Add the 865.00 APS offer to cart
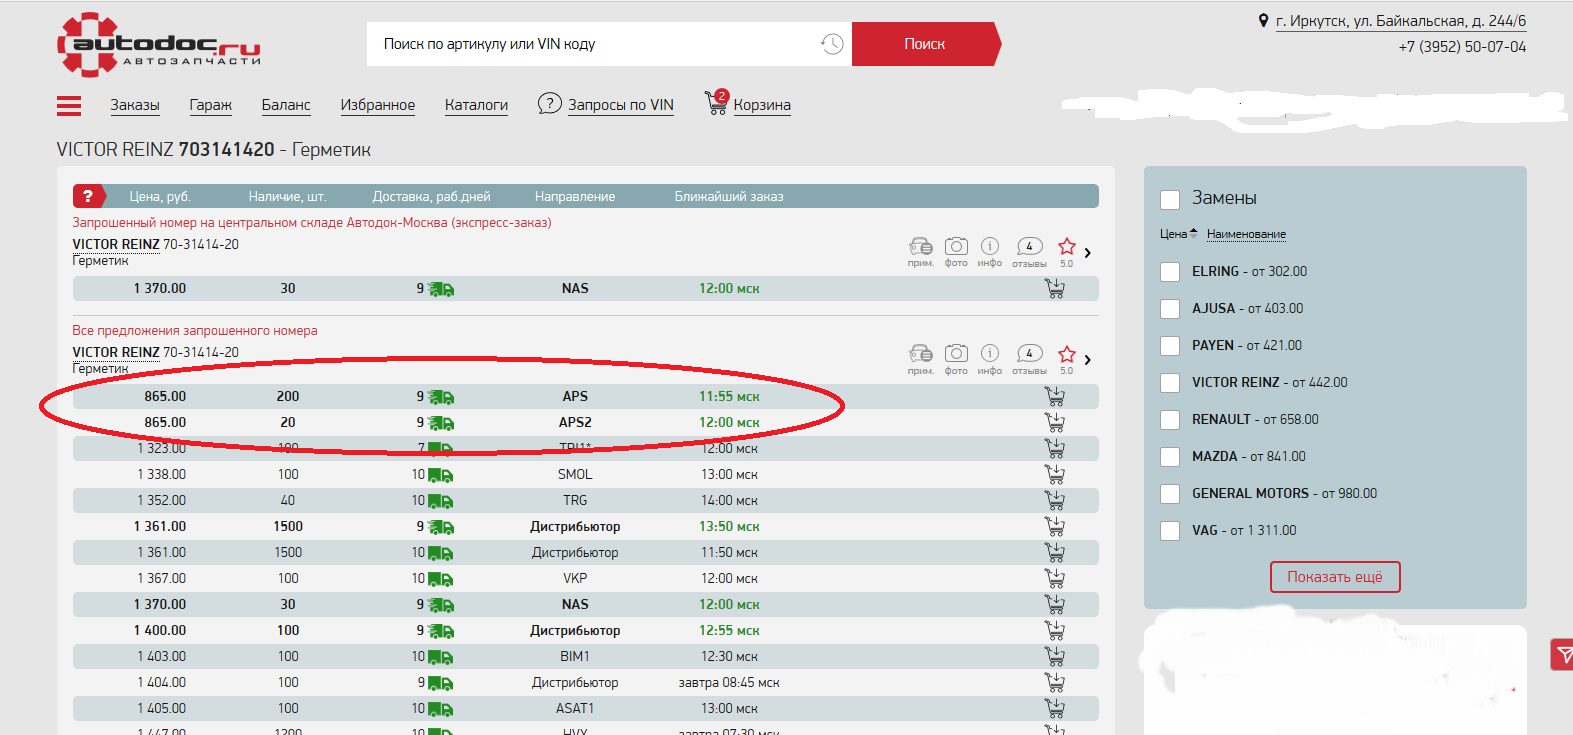Viewport: 1573px width, 735px height. tap(1054, 396)
